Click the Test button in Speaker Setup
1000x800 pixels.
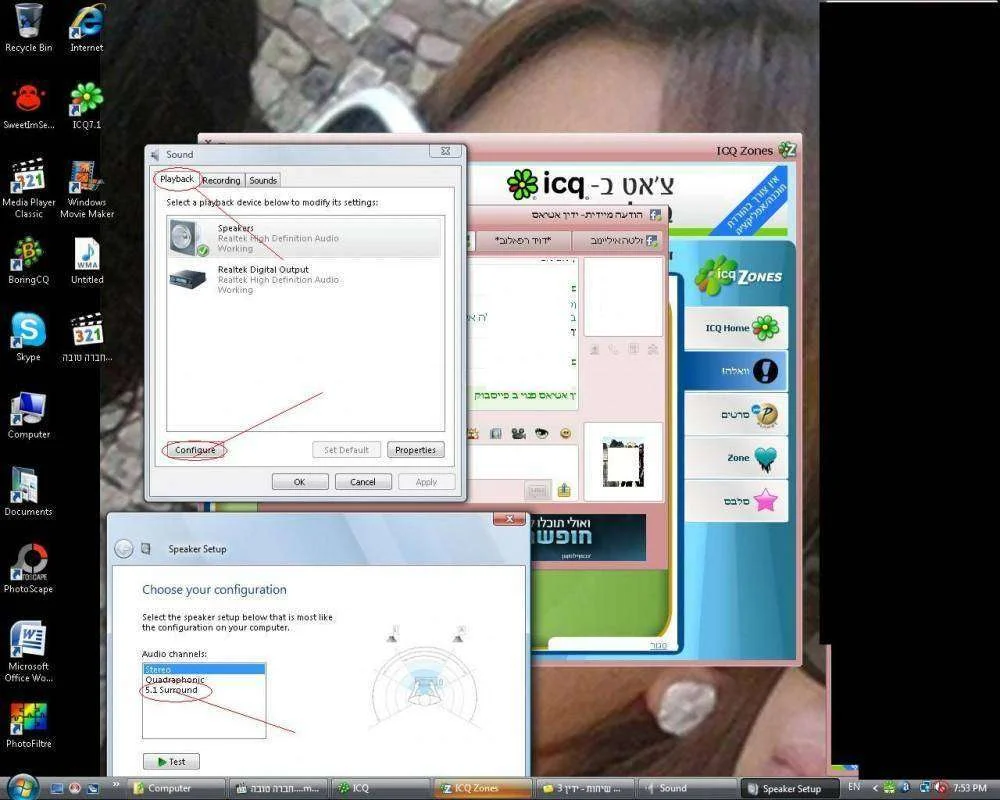coord(171,762)
